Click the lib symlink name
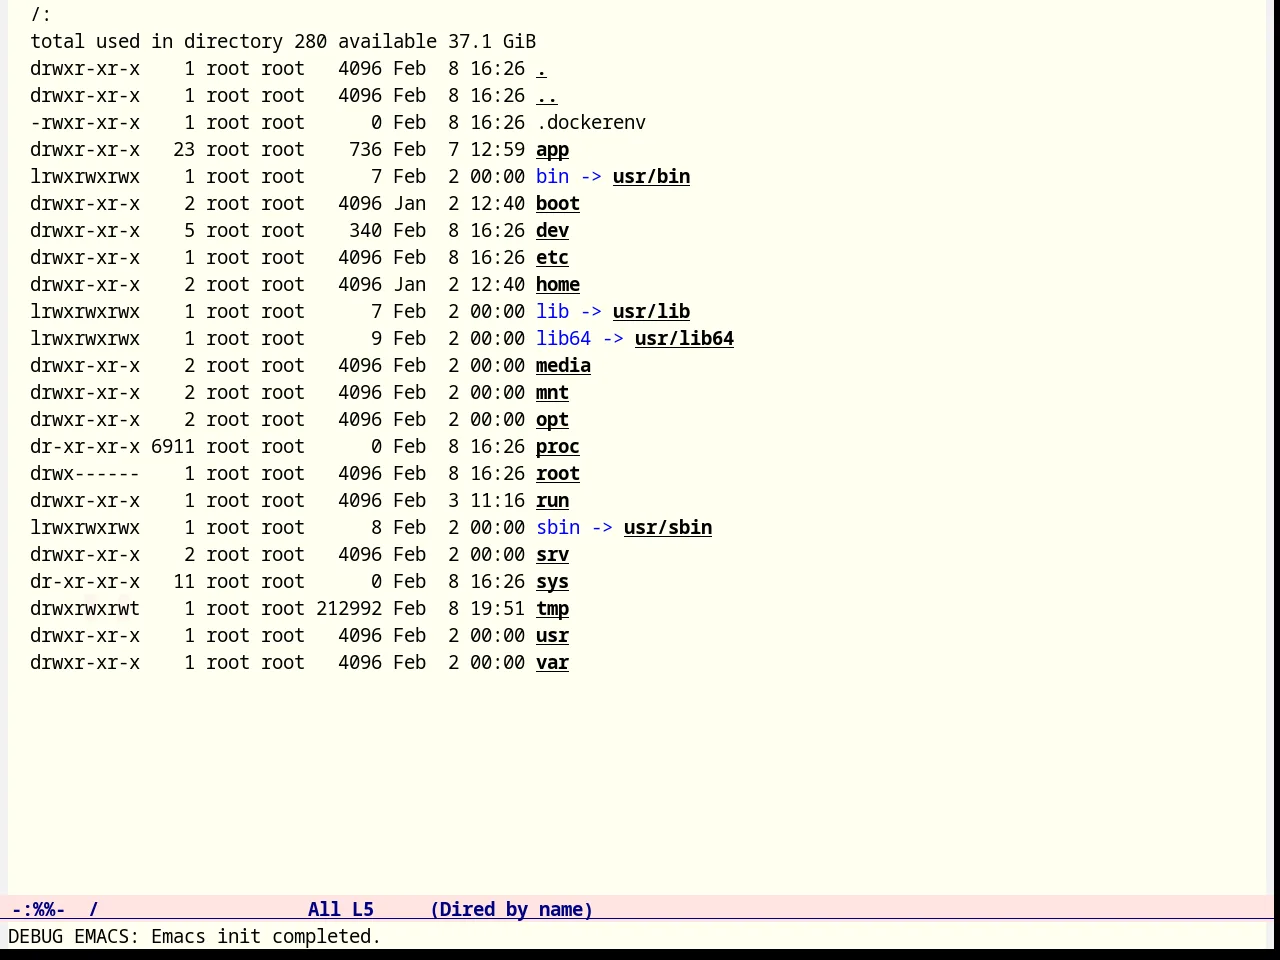 tap(552, 312)
